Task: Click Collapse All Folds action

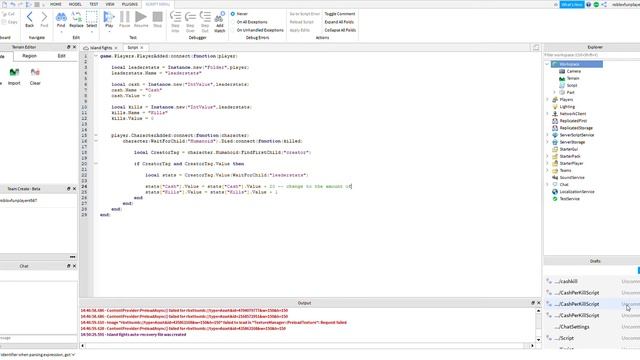Action: pyautogui.click(x=340, y=30)
